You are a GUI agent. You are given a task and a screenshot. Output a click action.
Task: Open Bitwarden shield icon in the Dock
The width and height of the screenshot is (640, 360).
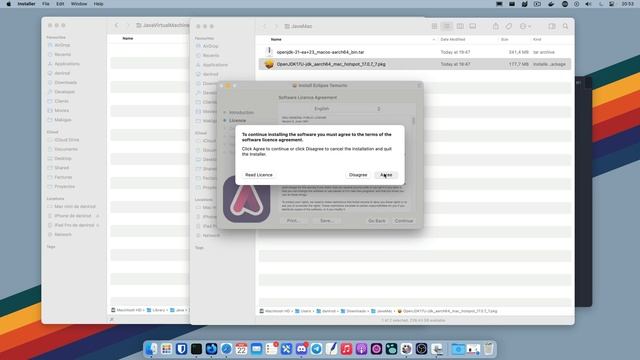click(182, 349)
